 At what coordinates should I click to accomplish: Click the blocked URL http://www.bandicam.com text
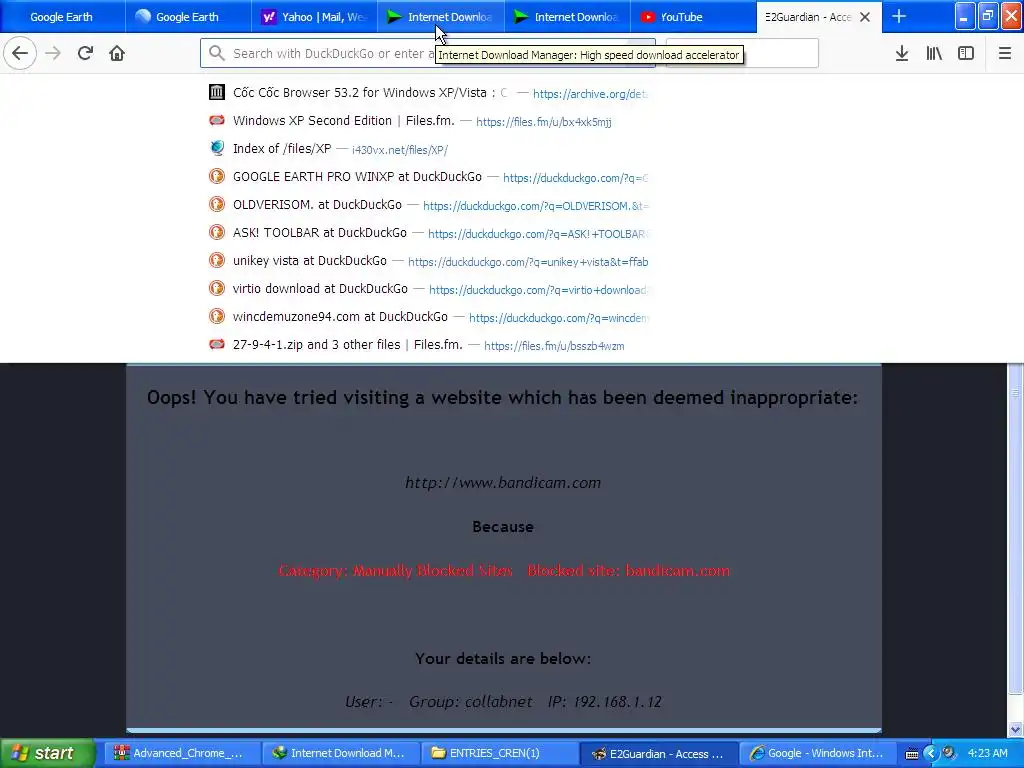coord(503,483)
